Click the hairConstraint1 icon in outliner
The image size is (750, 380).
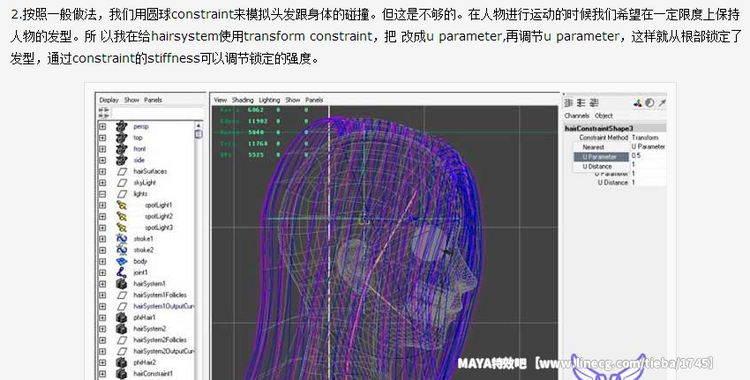coord(122,374)
